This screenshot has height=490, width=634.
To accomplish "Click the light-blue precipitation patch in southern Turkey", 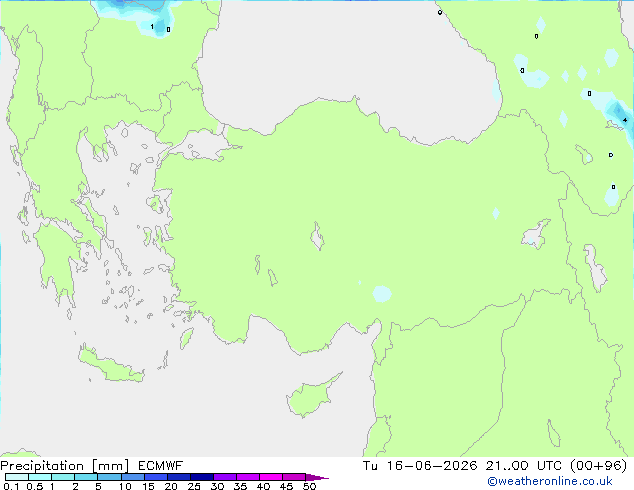I will (x=382, y=294).
